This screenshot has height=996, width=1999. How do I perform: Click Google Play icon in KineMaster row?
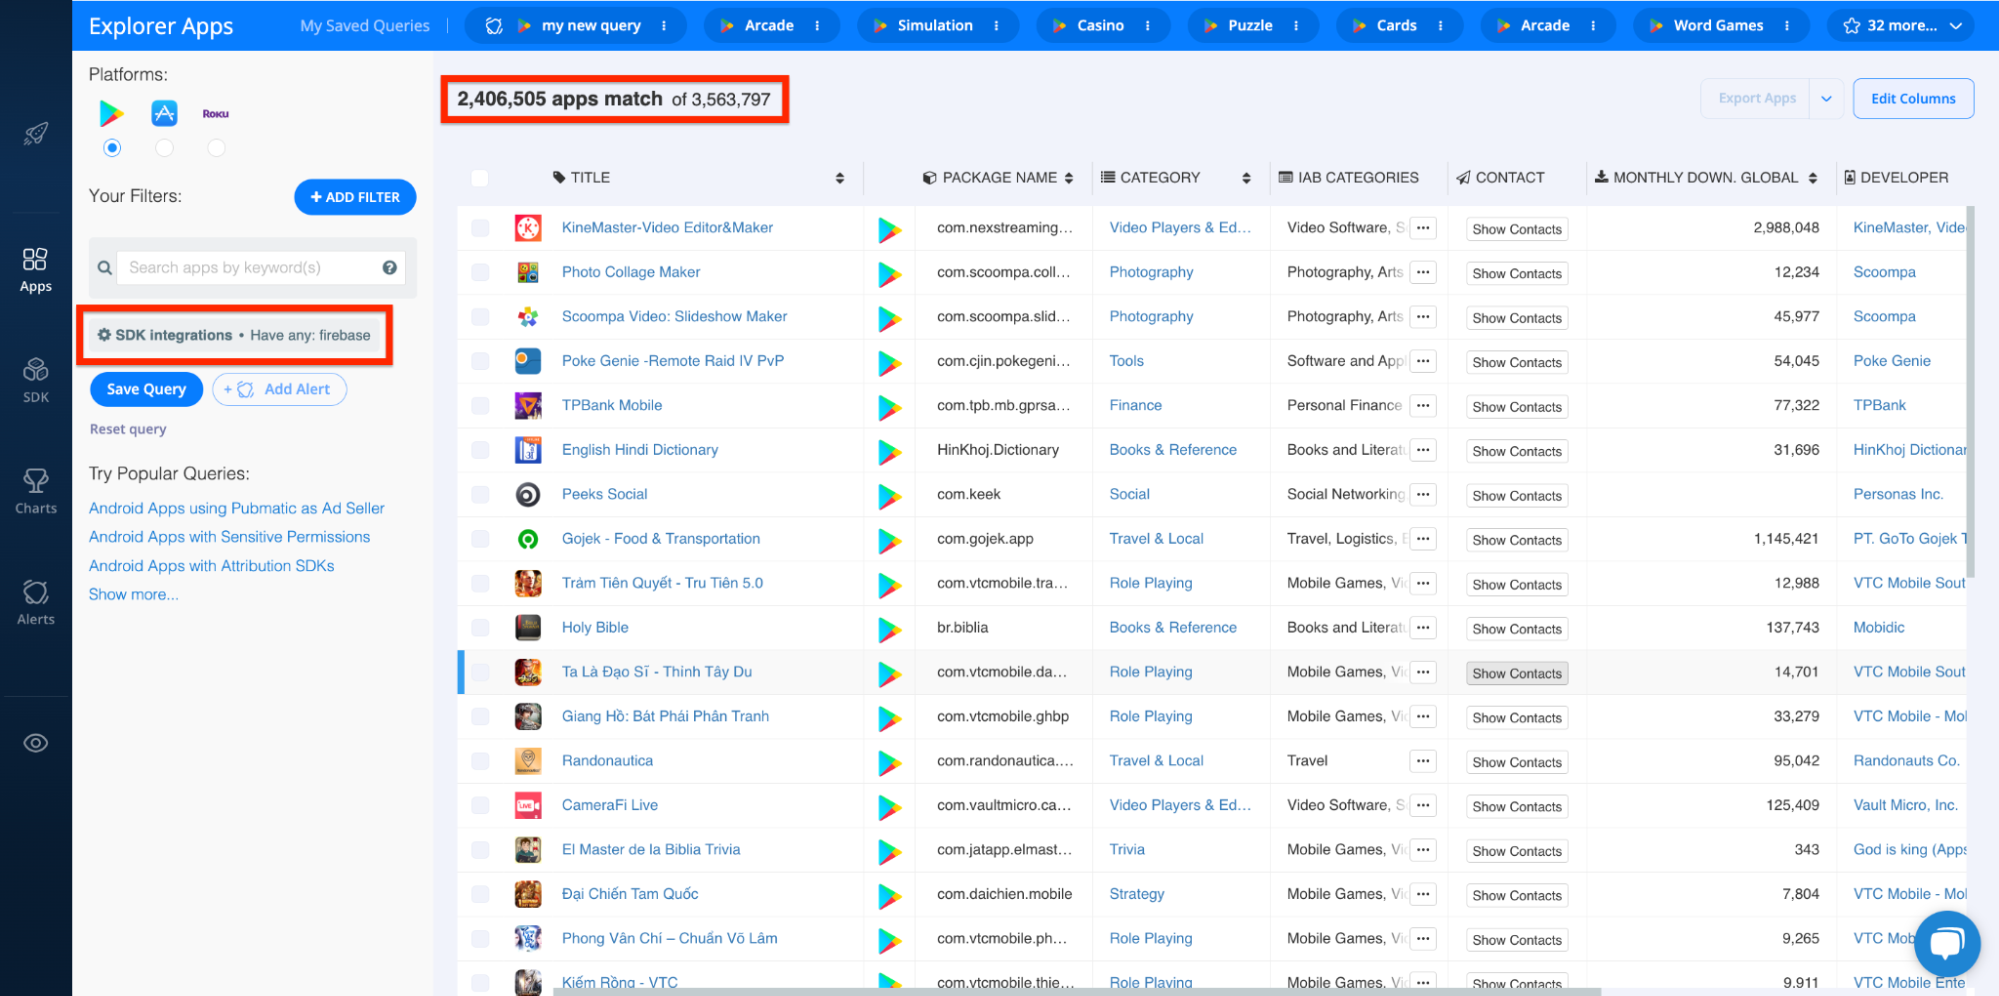889,230
